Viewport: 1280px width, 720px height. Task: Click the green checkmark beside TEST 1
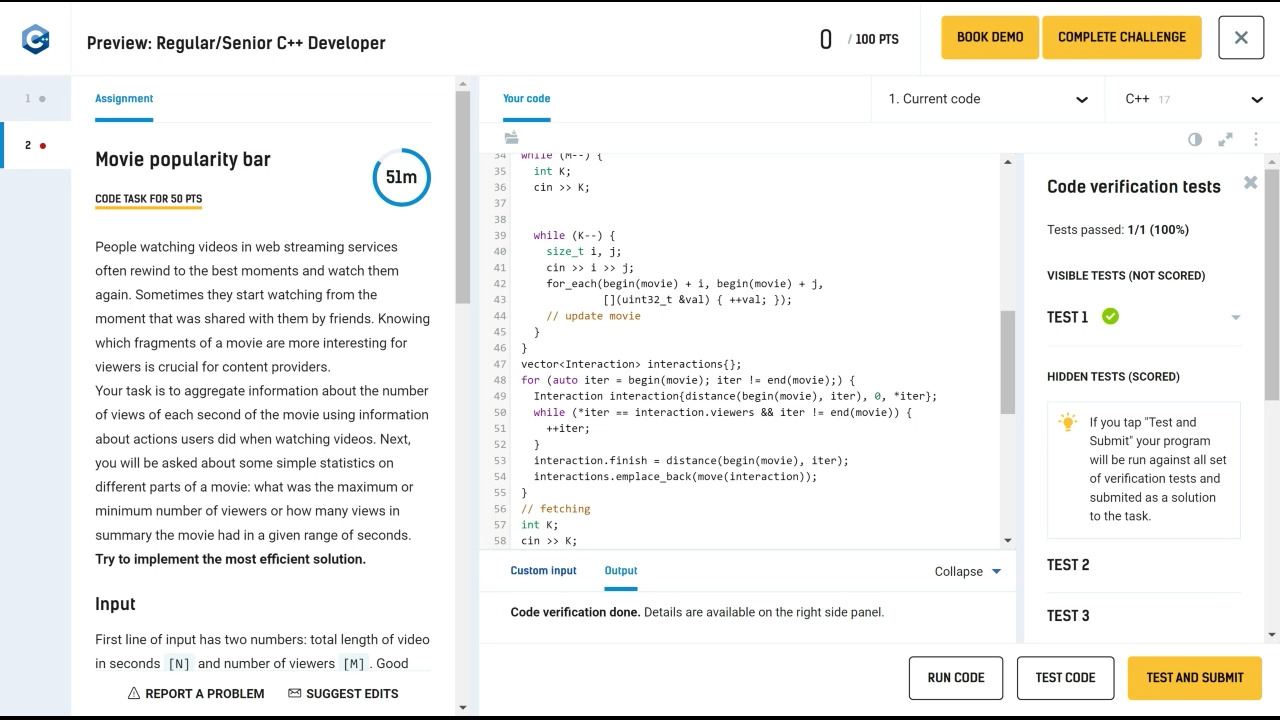(x=1110, y=317)
